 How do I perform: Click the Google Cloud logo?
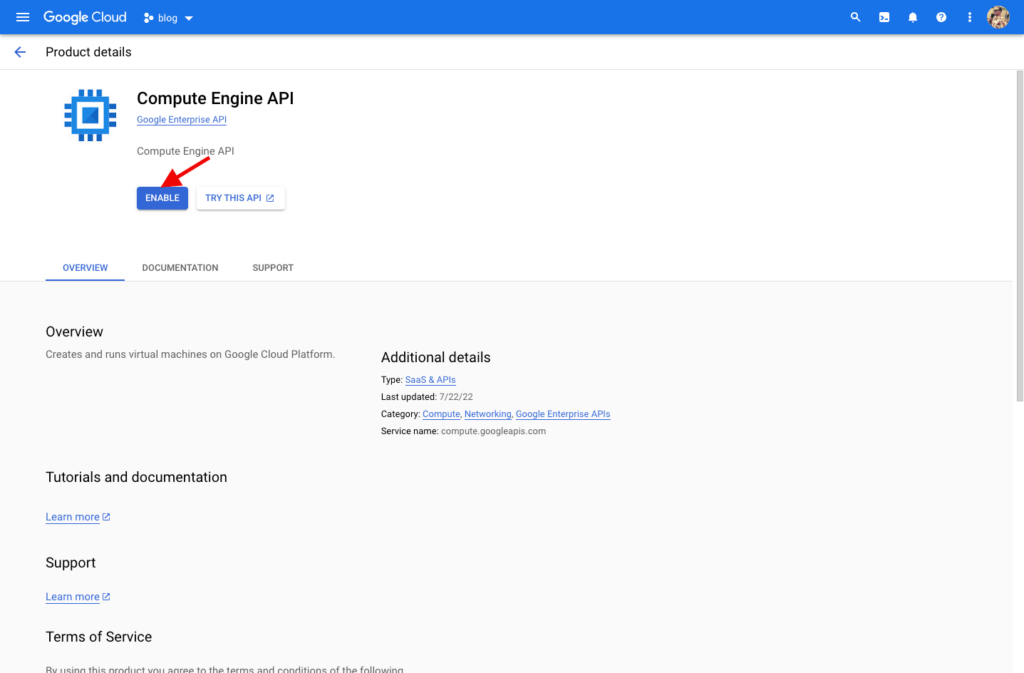click(x=85, y=17)
